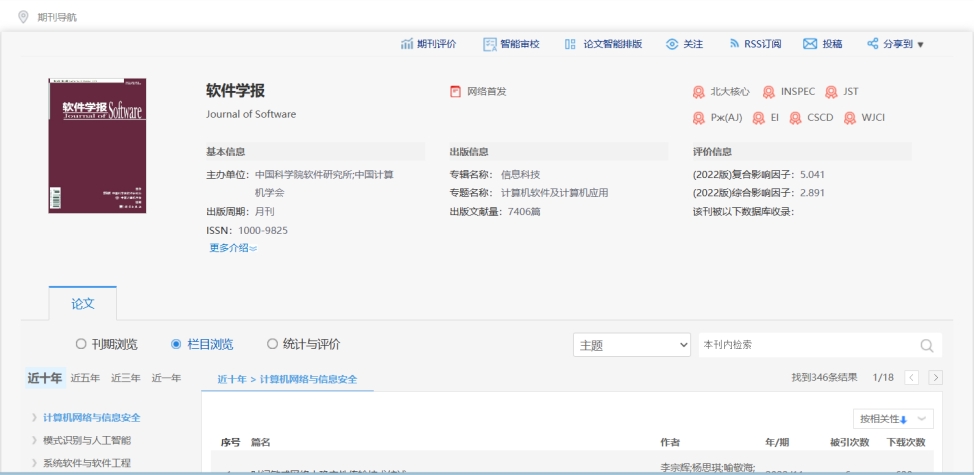Click the 期刊评价 bar chart icon
This screenshot has width=975, height=475.
[x=407, y=44]
